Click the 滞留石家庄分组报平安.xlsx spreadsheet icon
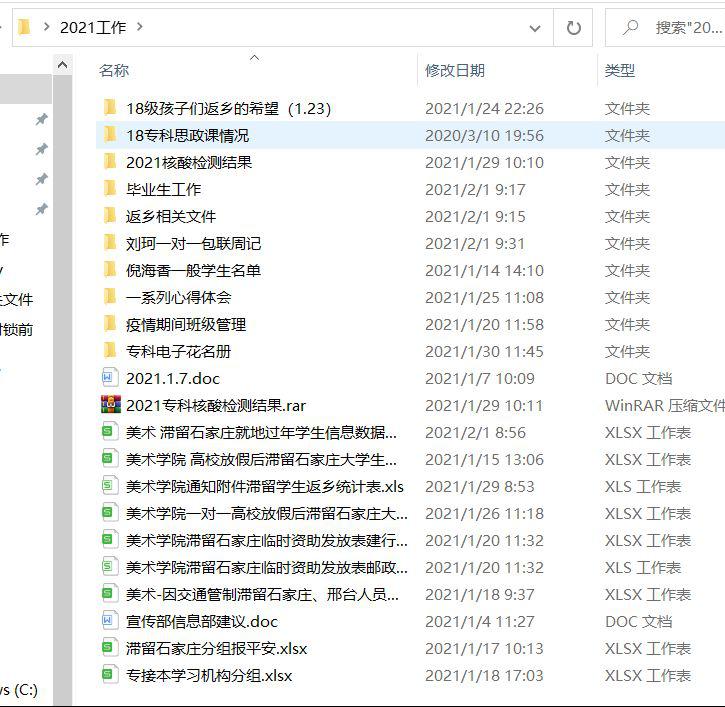Screen dimensions: 725x707 click(109, 647)
